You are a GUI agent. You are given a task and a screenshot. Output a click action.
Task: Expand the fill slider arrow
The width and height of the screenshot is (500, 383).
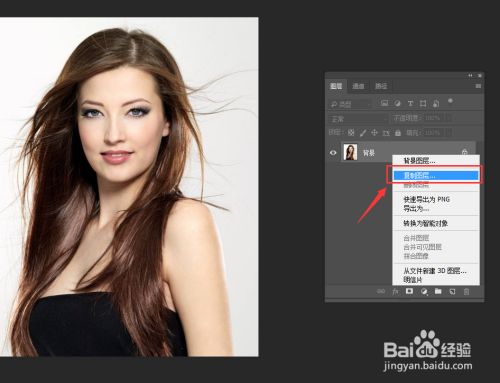(x=449, y=133)
